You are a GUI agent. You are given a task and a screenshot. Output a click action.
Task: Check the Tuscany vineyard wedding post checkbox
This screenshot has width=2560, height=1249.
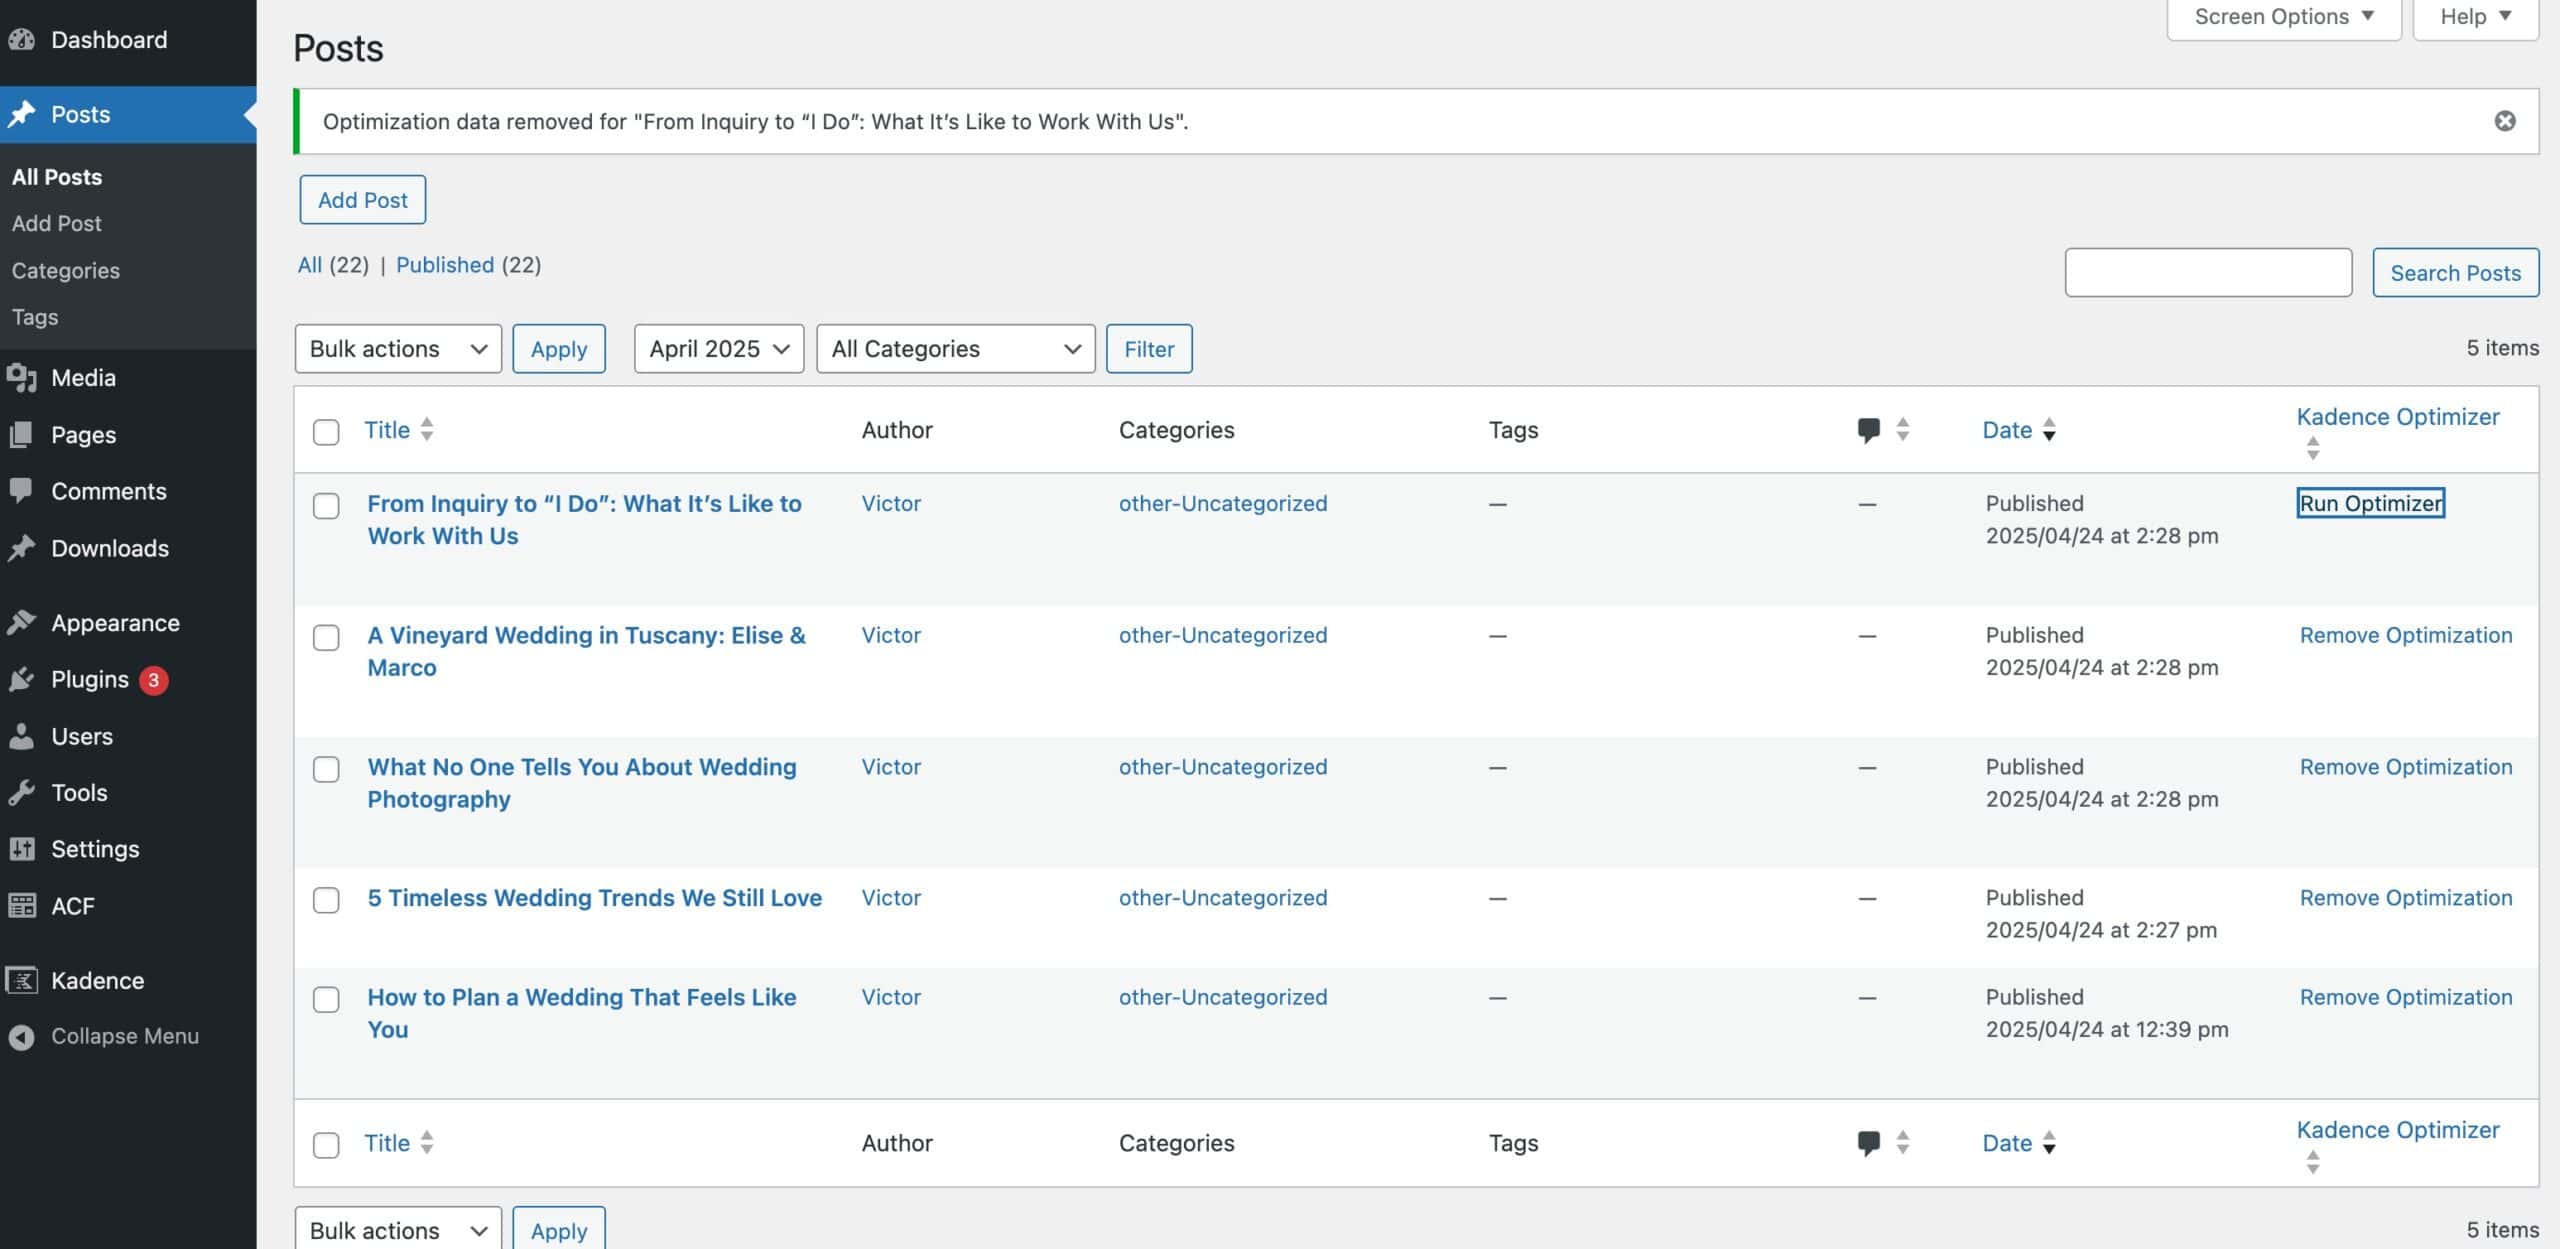(x=326, y=637)
